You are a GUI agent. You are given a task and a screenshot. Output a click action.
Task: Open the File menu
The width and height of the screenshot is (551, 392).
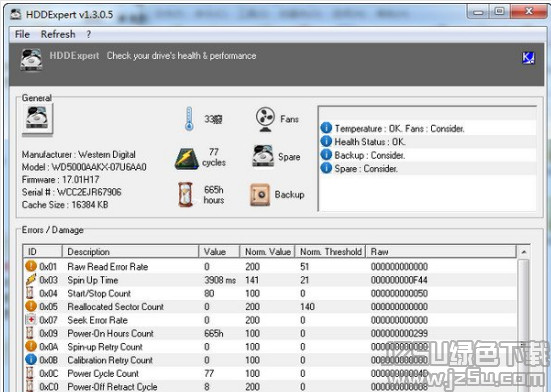(22, 34)
